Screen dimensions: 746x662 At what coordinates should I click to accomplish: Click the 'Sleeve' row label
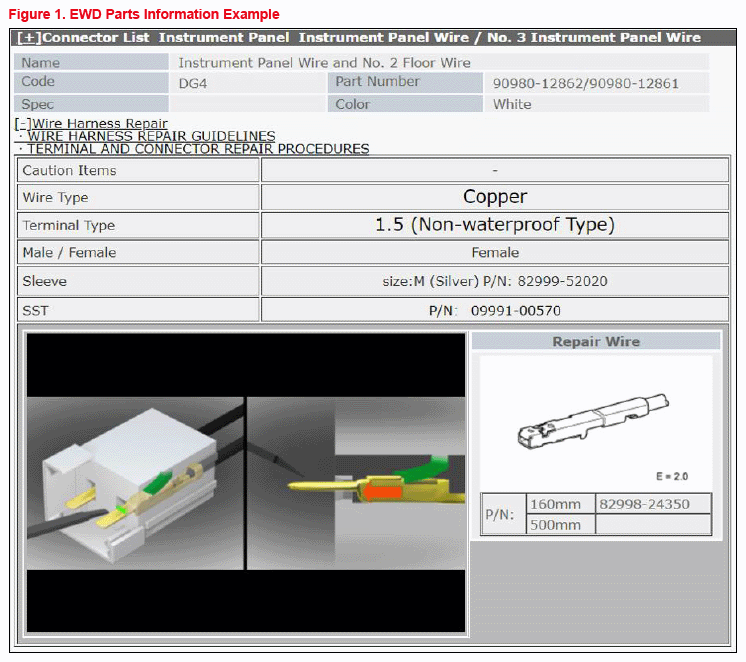(x=138, y=281)
